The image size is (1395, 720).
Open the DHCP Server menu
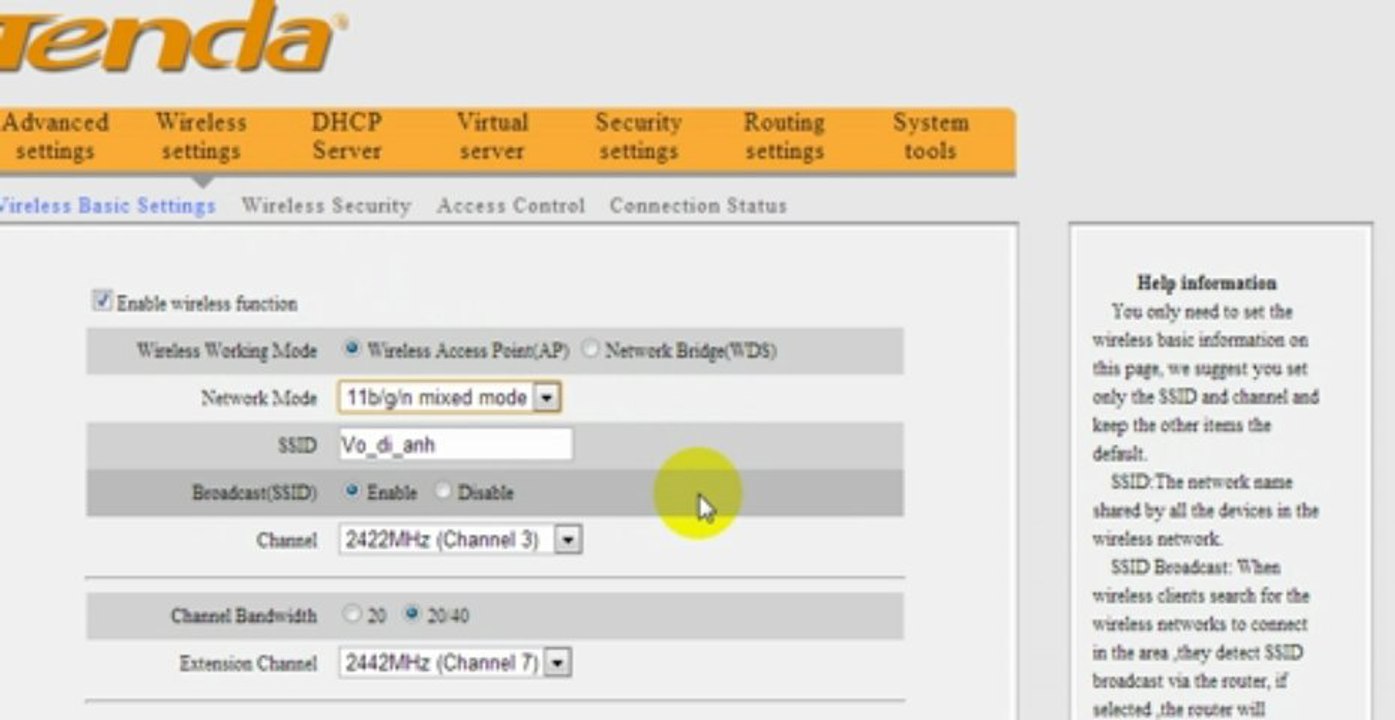[346, 137]
